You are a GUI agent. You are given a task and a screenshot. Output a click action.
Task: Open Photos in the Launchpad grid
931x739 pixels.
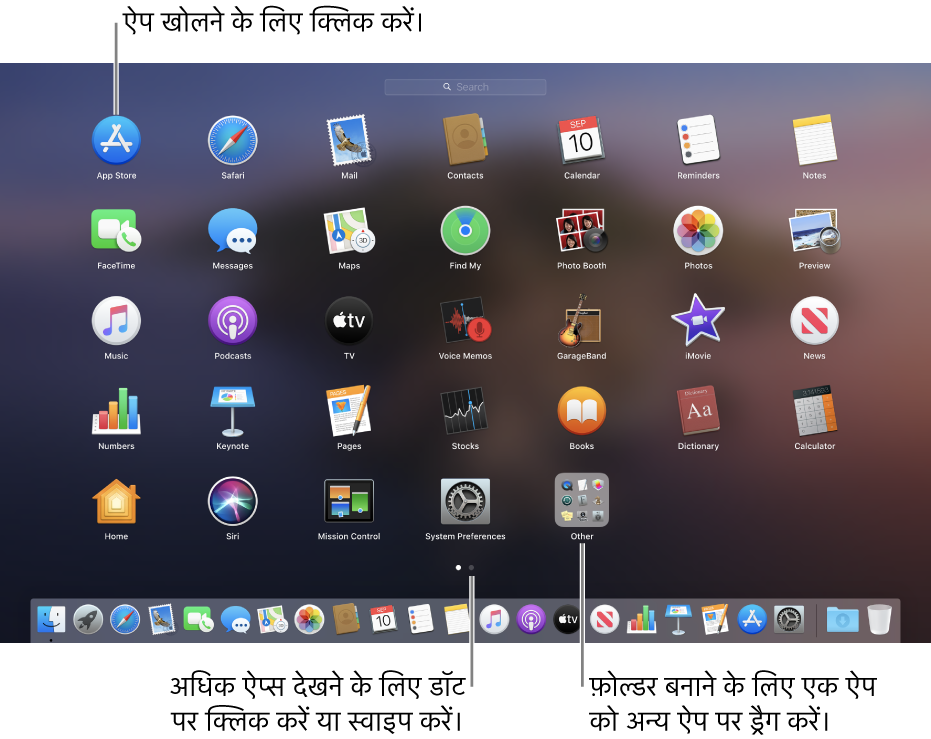point(698,230)
